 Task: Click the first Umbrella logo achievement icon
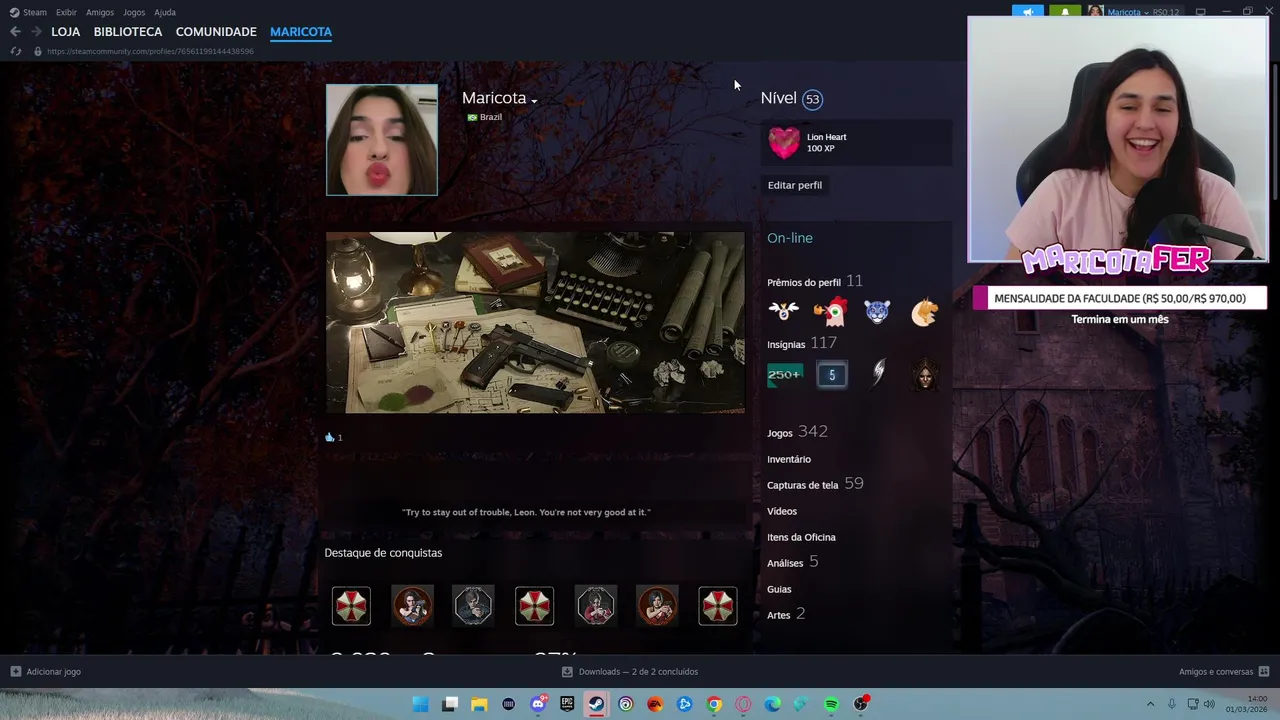click(x=351, y=606)
